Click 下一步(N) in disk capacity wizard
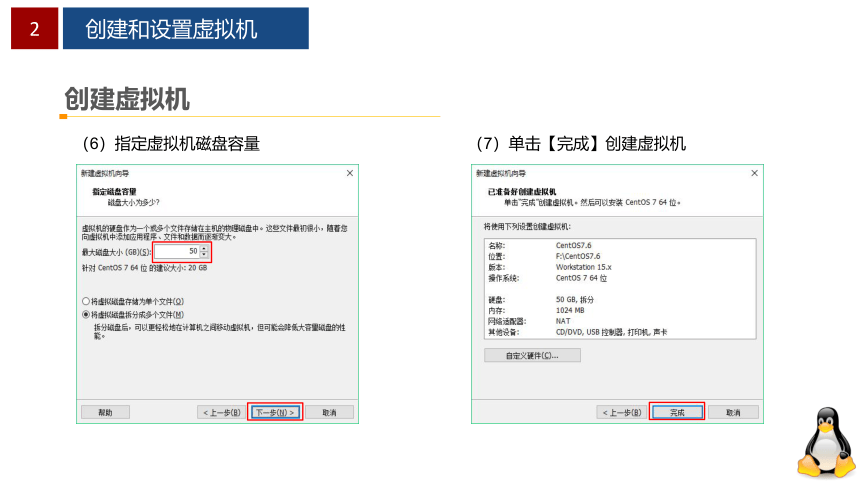Viewport: 860px width, 484px height. point(275,412)
